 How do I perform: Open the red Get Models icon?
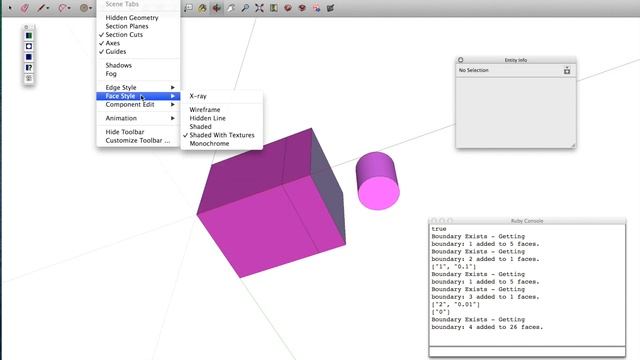click(288, 8)
